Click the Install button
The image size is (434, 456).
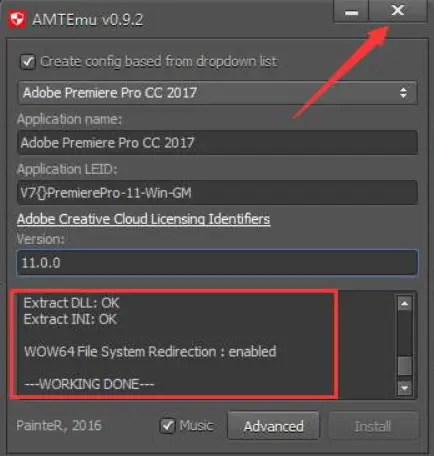tap(373, 426)
